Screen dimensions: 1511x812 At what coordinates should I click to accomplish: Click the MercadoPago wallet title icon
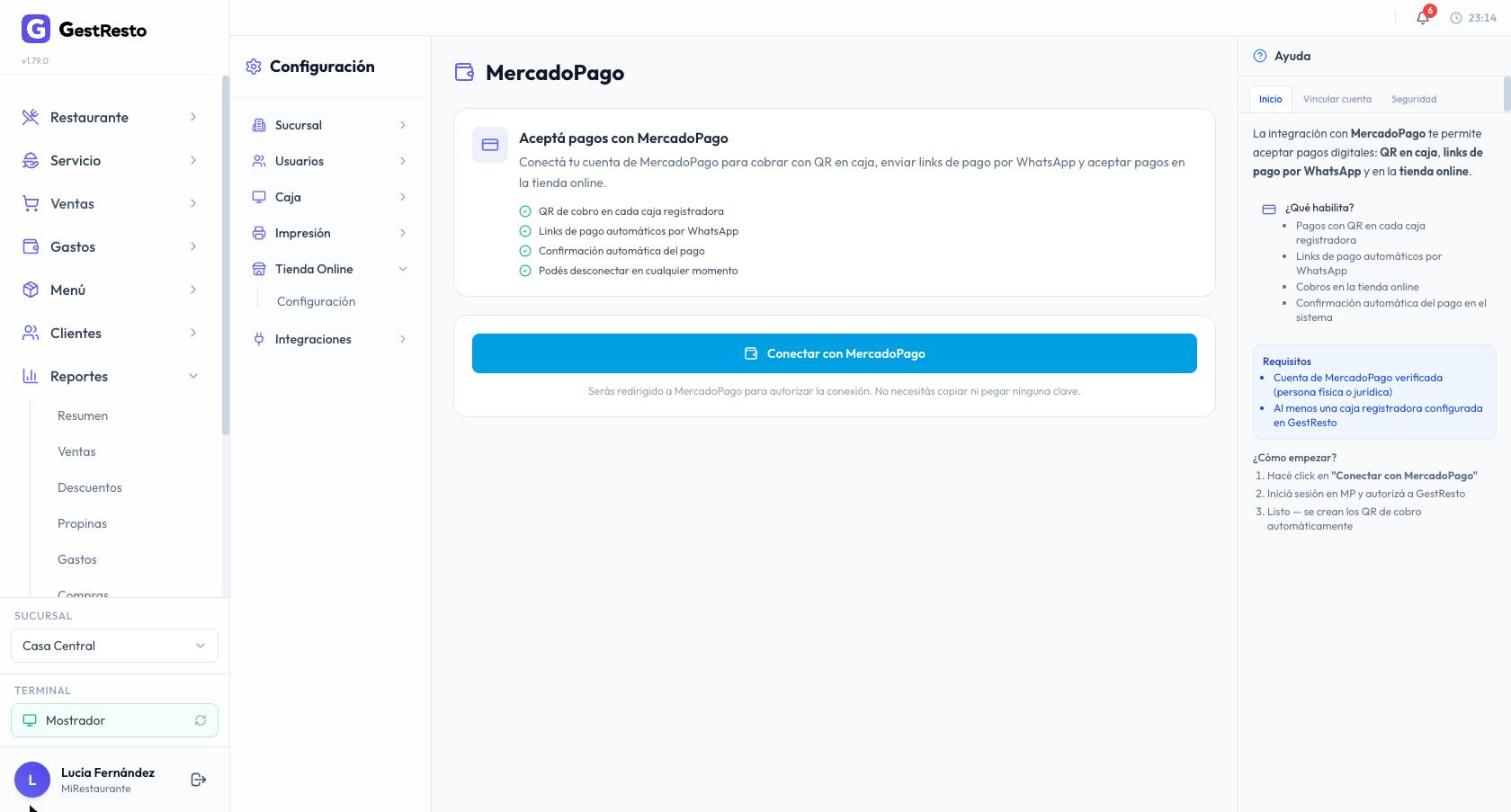pos(464,72)
